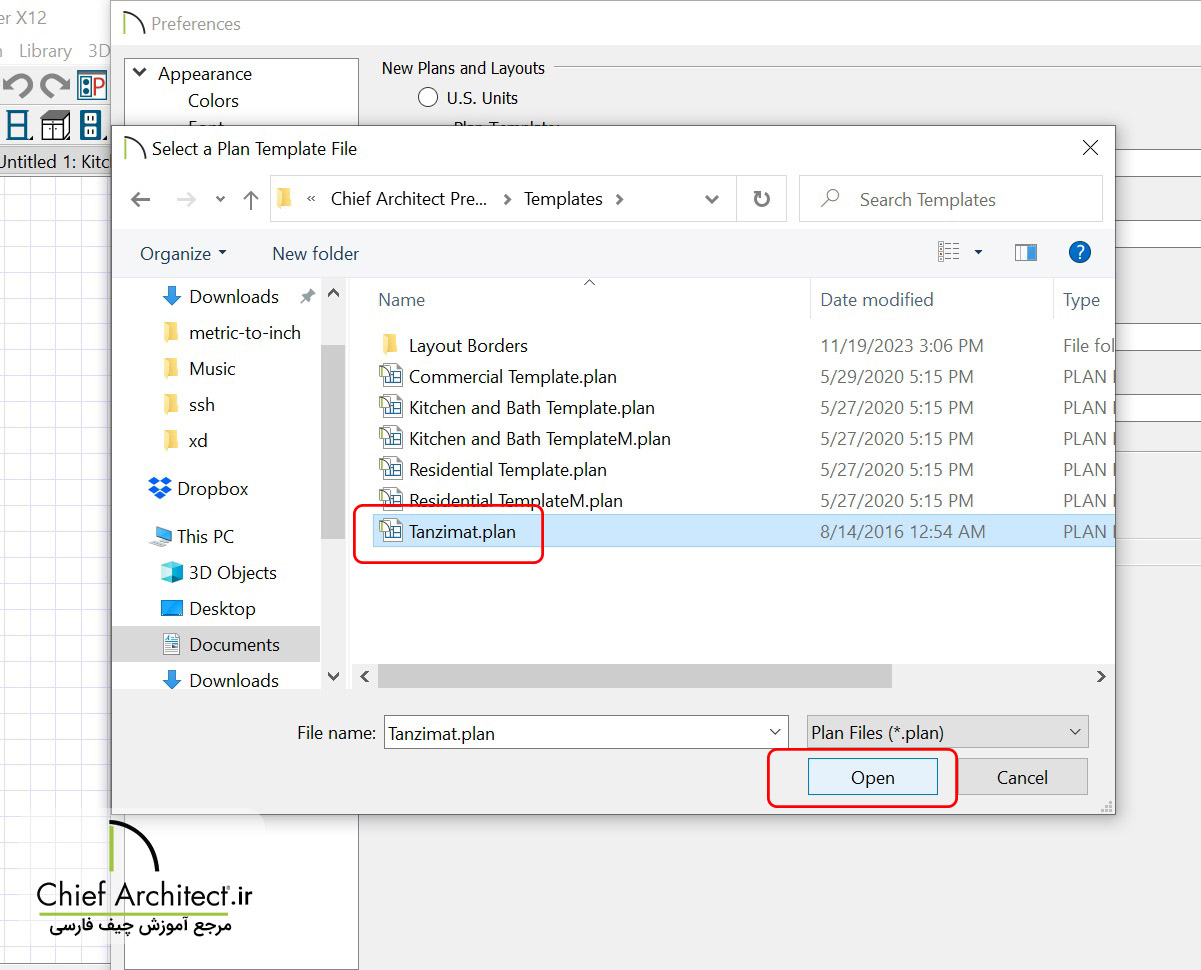Expand the address bar path dropdown
This screenshot has height=970, width=1201.
coord(712,199)
